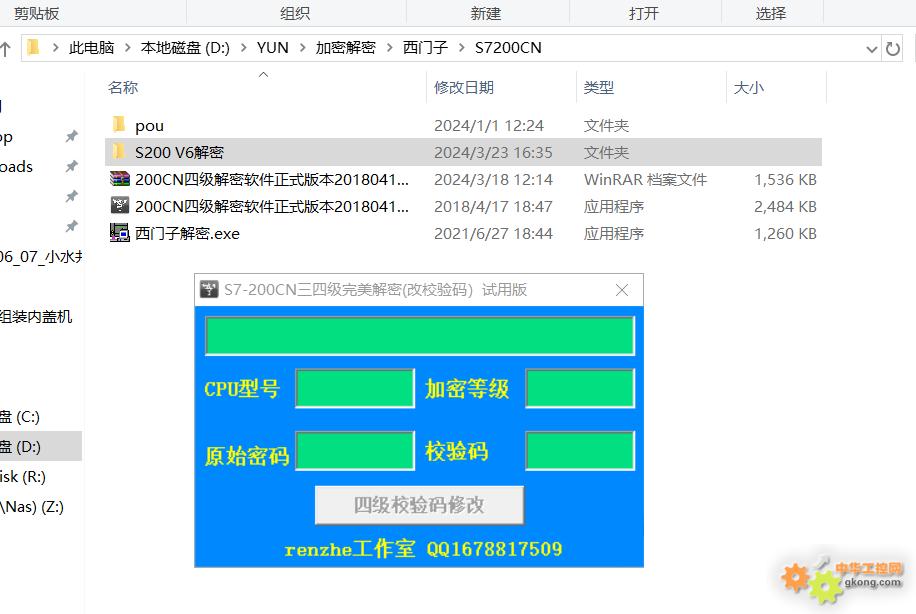
Task: Sort files by the 名称 column
Action: tap(123, 88)
